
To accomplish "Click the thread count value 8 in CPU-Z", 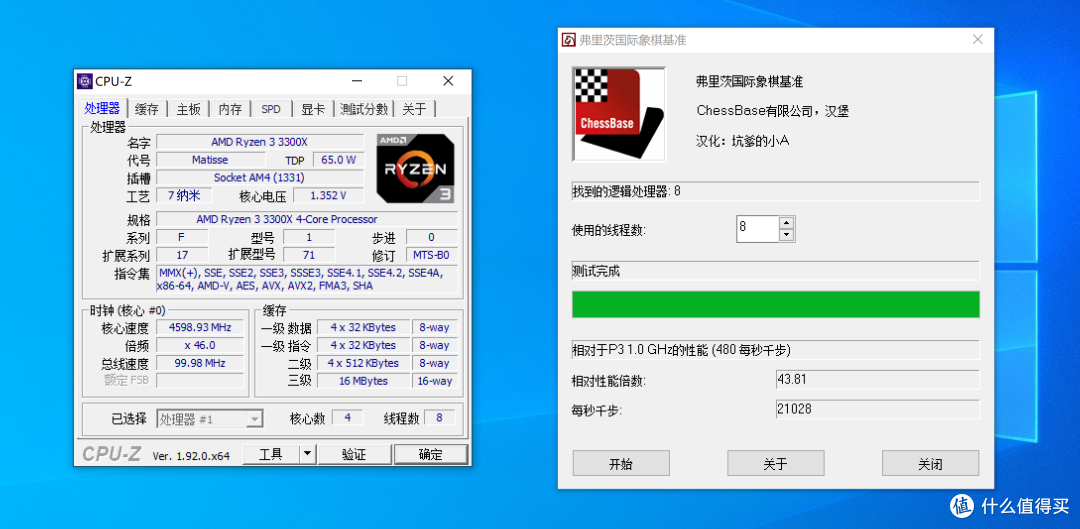I will [x=439, y=417].
